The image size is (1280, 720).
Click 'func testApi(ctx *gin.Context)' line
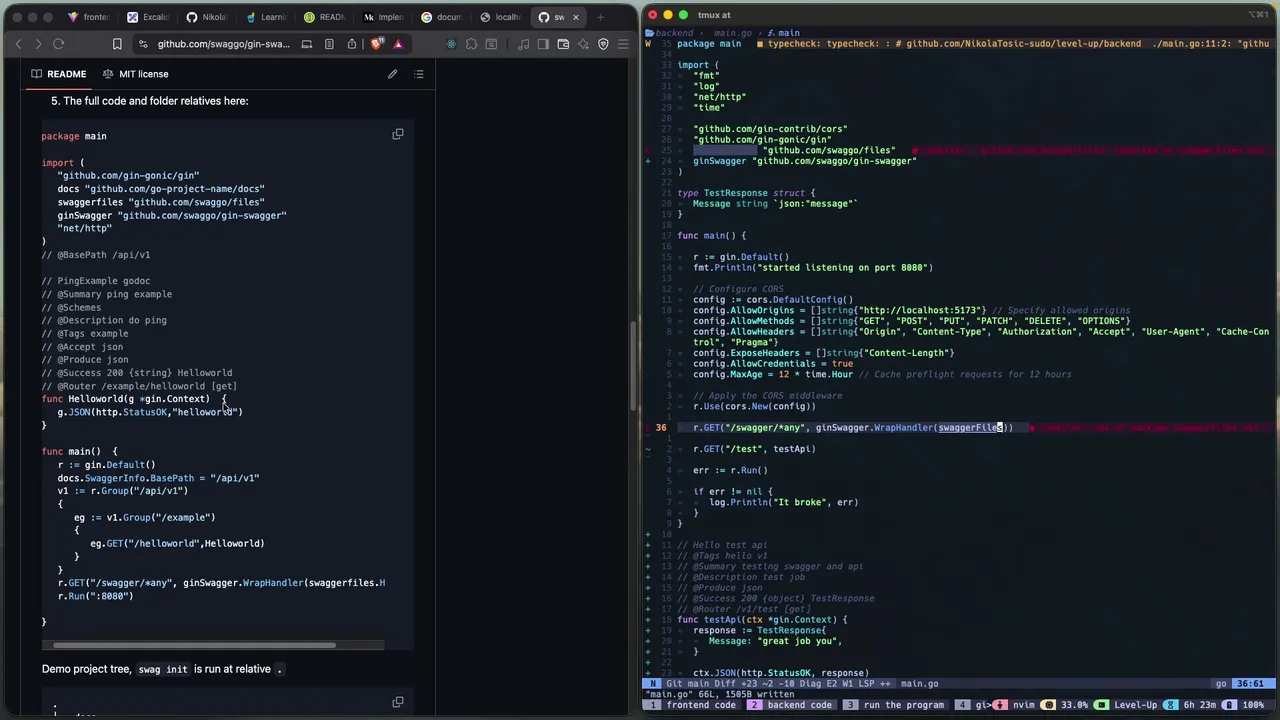pos(762,620)
